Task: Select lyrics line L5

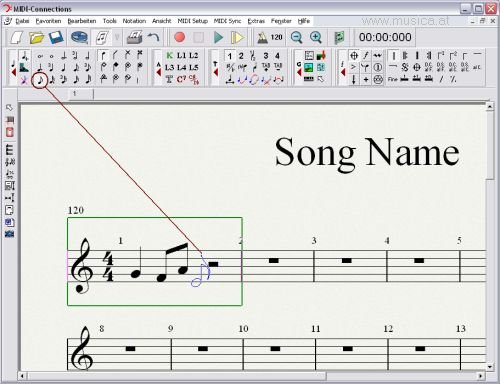Action: pos(194,67)
